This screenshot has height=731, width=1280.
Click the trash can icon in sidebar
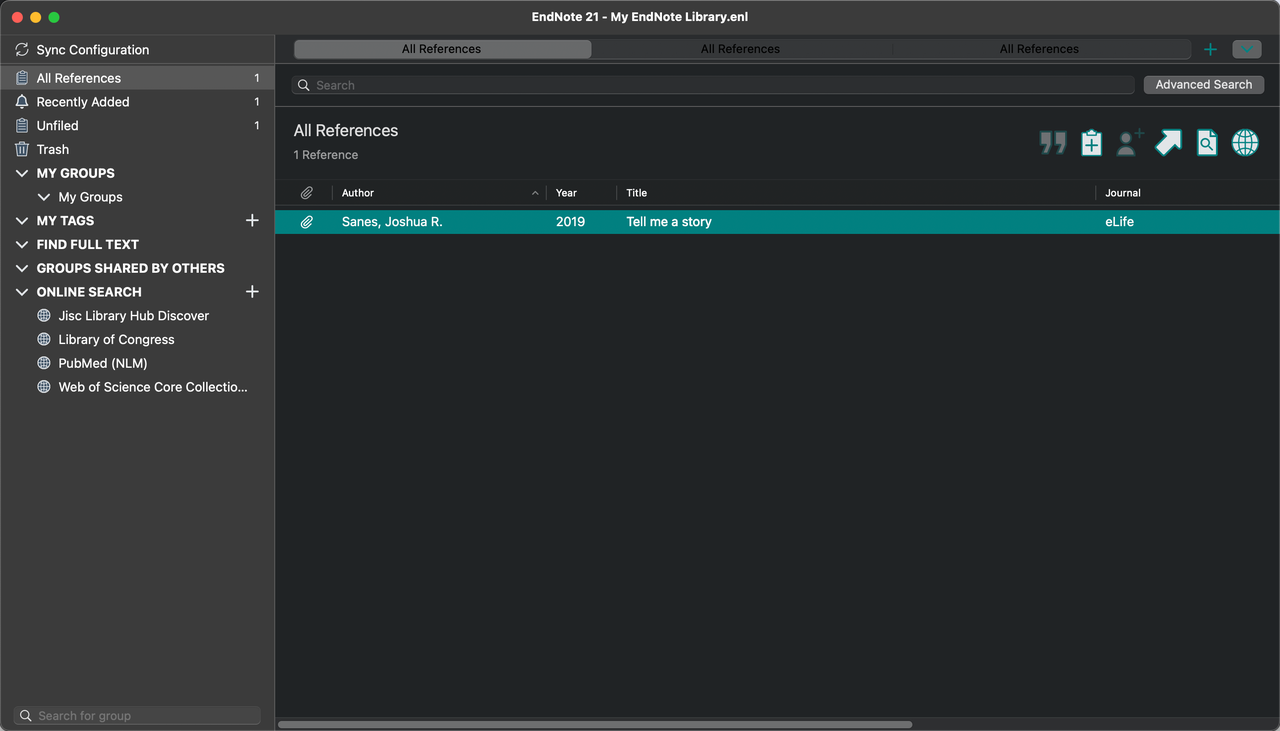coord(22,149)
